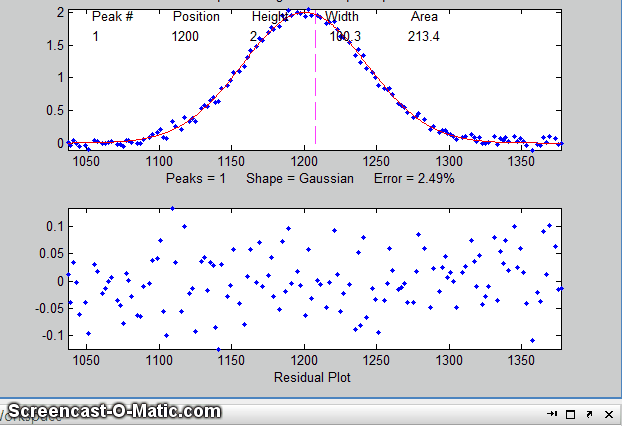Close the bottom panel with the X icon
622x426 pixels.
608,414
